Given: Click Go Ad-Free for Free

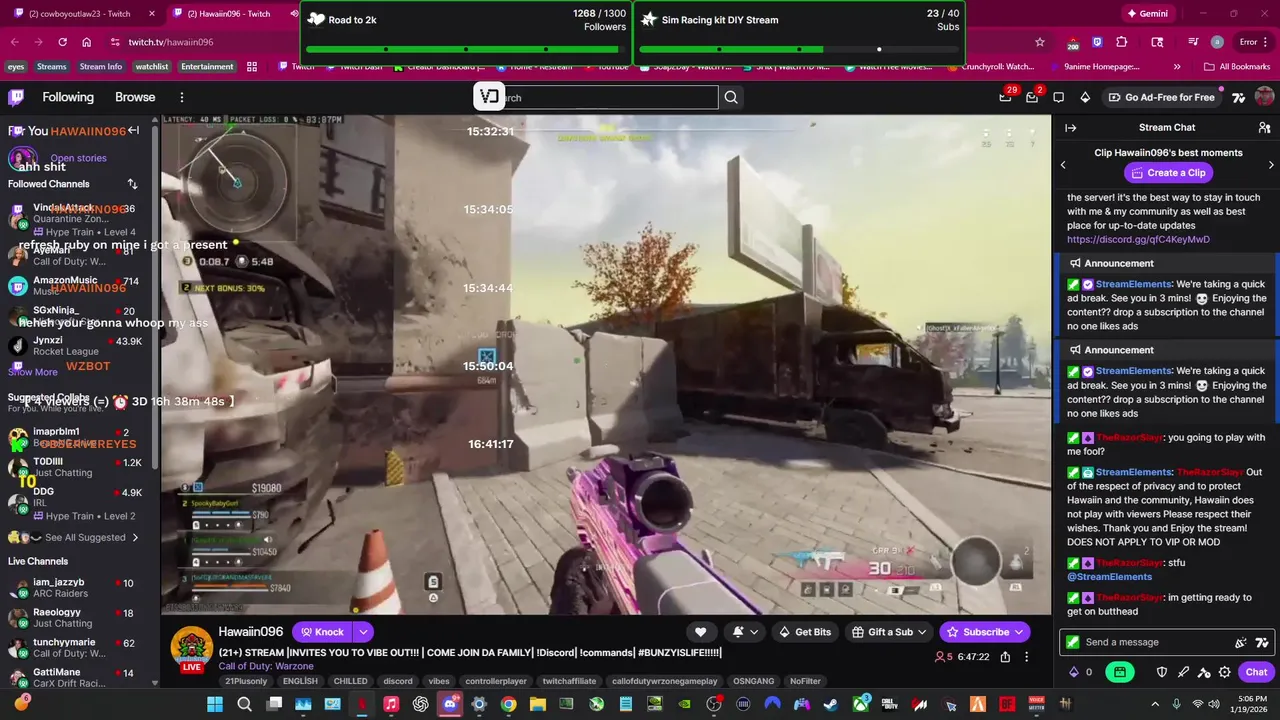Looking at the screenshot, I should (x=1161, y=97).
